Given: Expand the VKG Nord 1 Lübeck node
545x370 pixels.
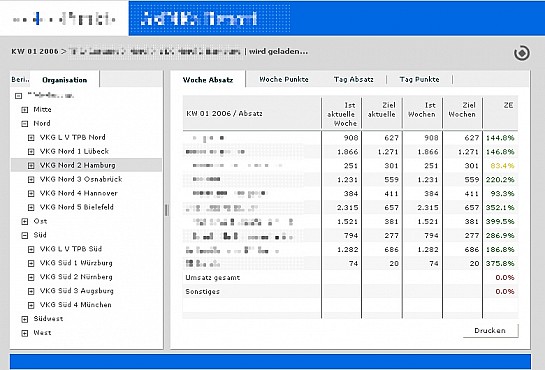Looking at the screenshot, I should 31,151.
